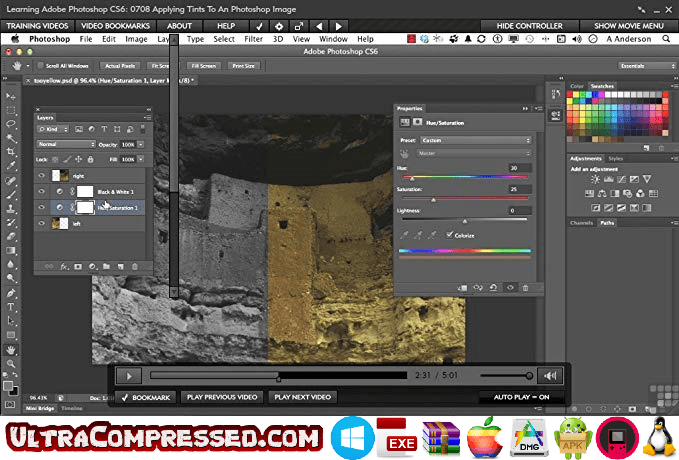
Task: Switch to the Paths tab
Action: point(607,223)
